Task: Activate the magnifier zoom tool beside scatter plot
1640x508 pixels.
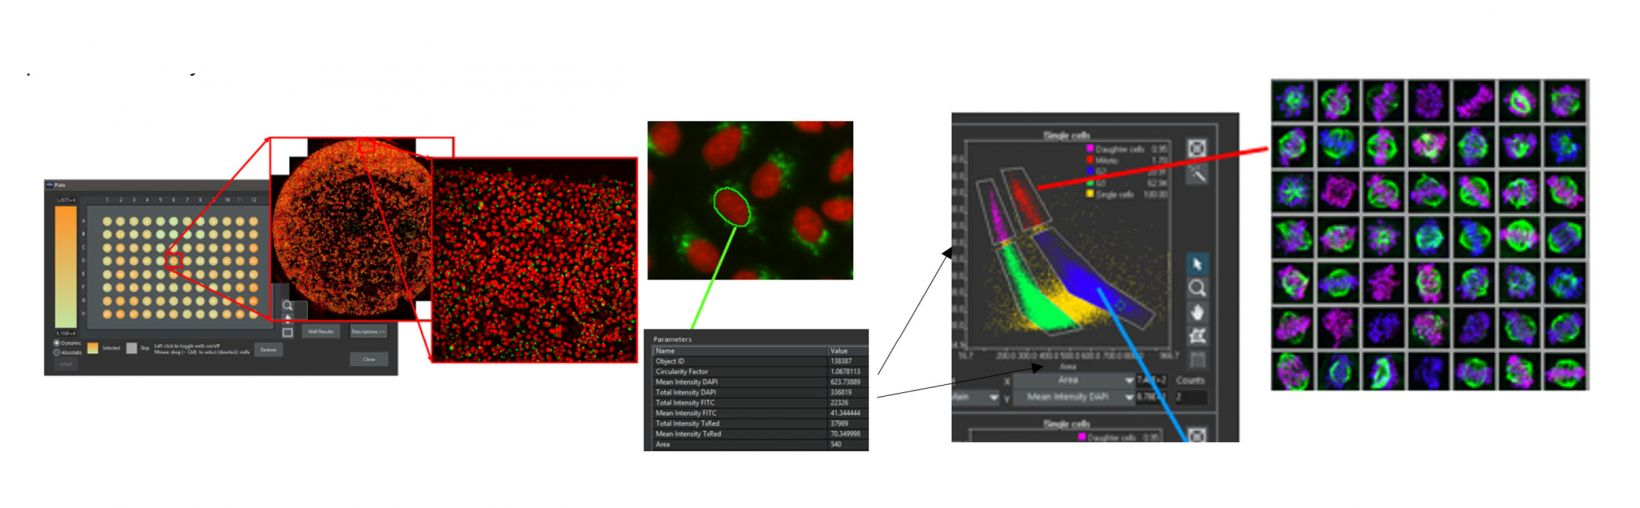Action: 1196,288
